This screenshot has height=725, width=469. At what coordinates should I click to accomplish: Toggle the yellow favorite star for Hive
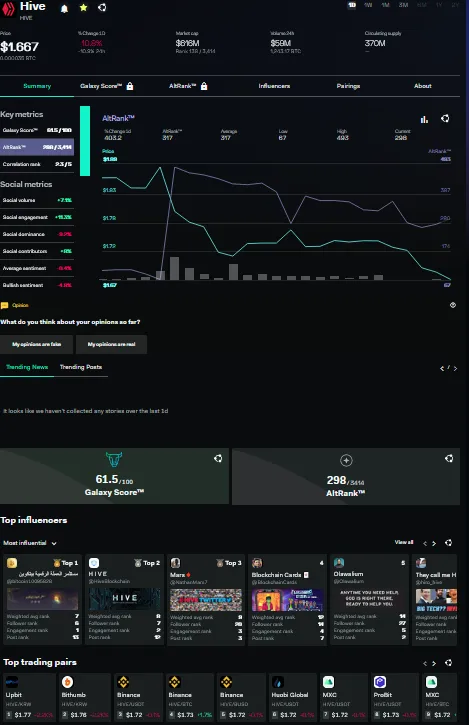(x=83, y=8)
